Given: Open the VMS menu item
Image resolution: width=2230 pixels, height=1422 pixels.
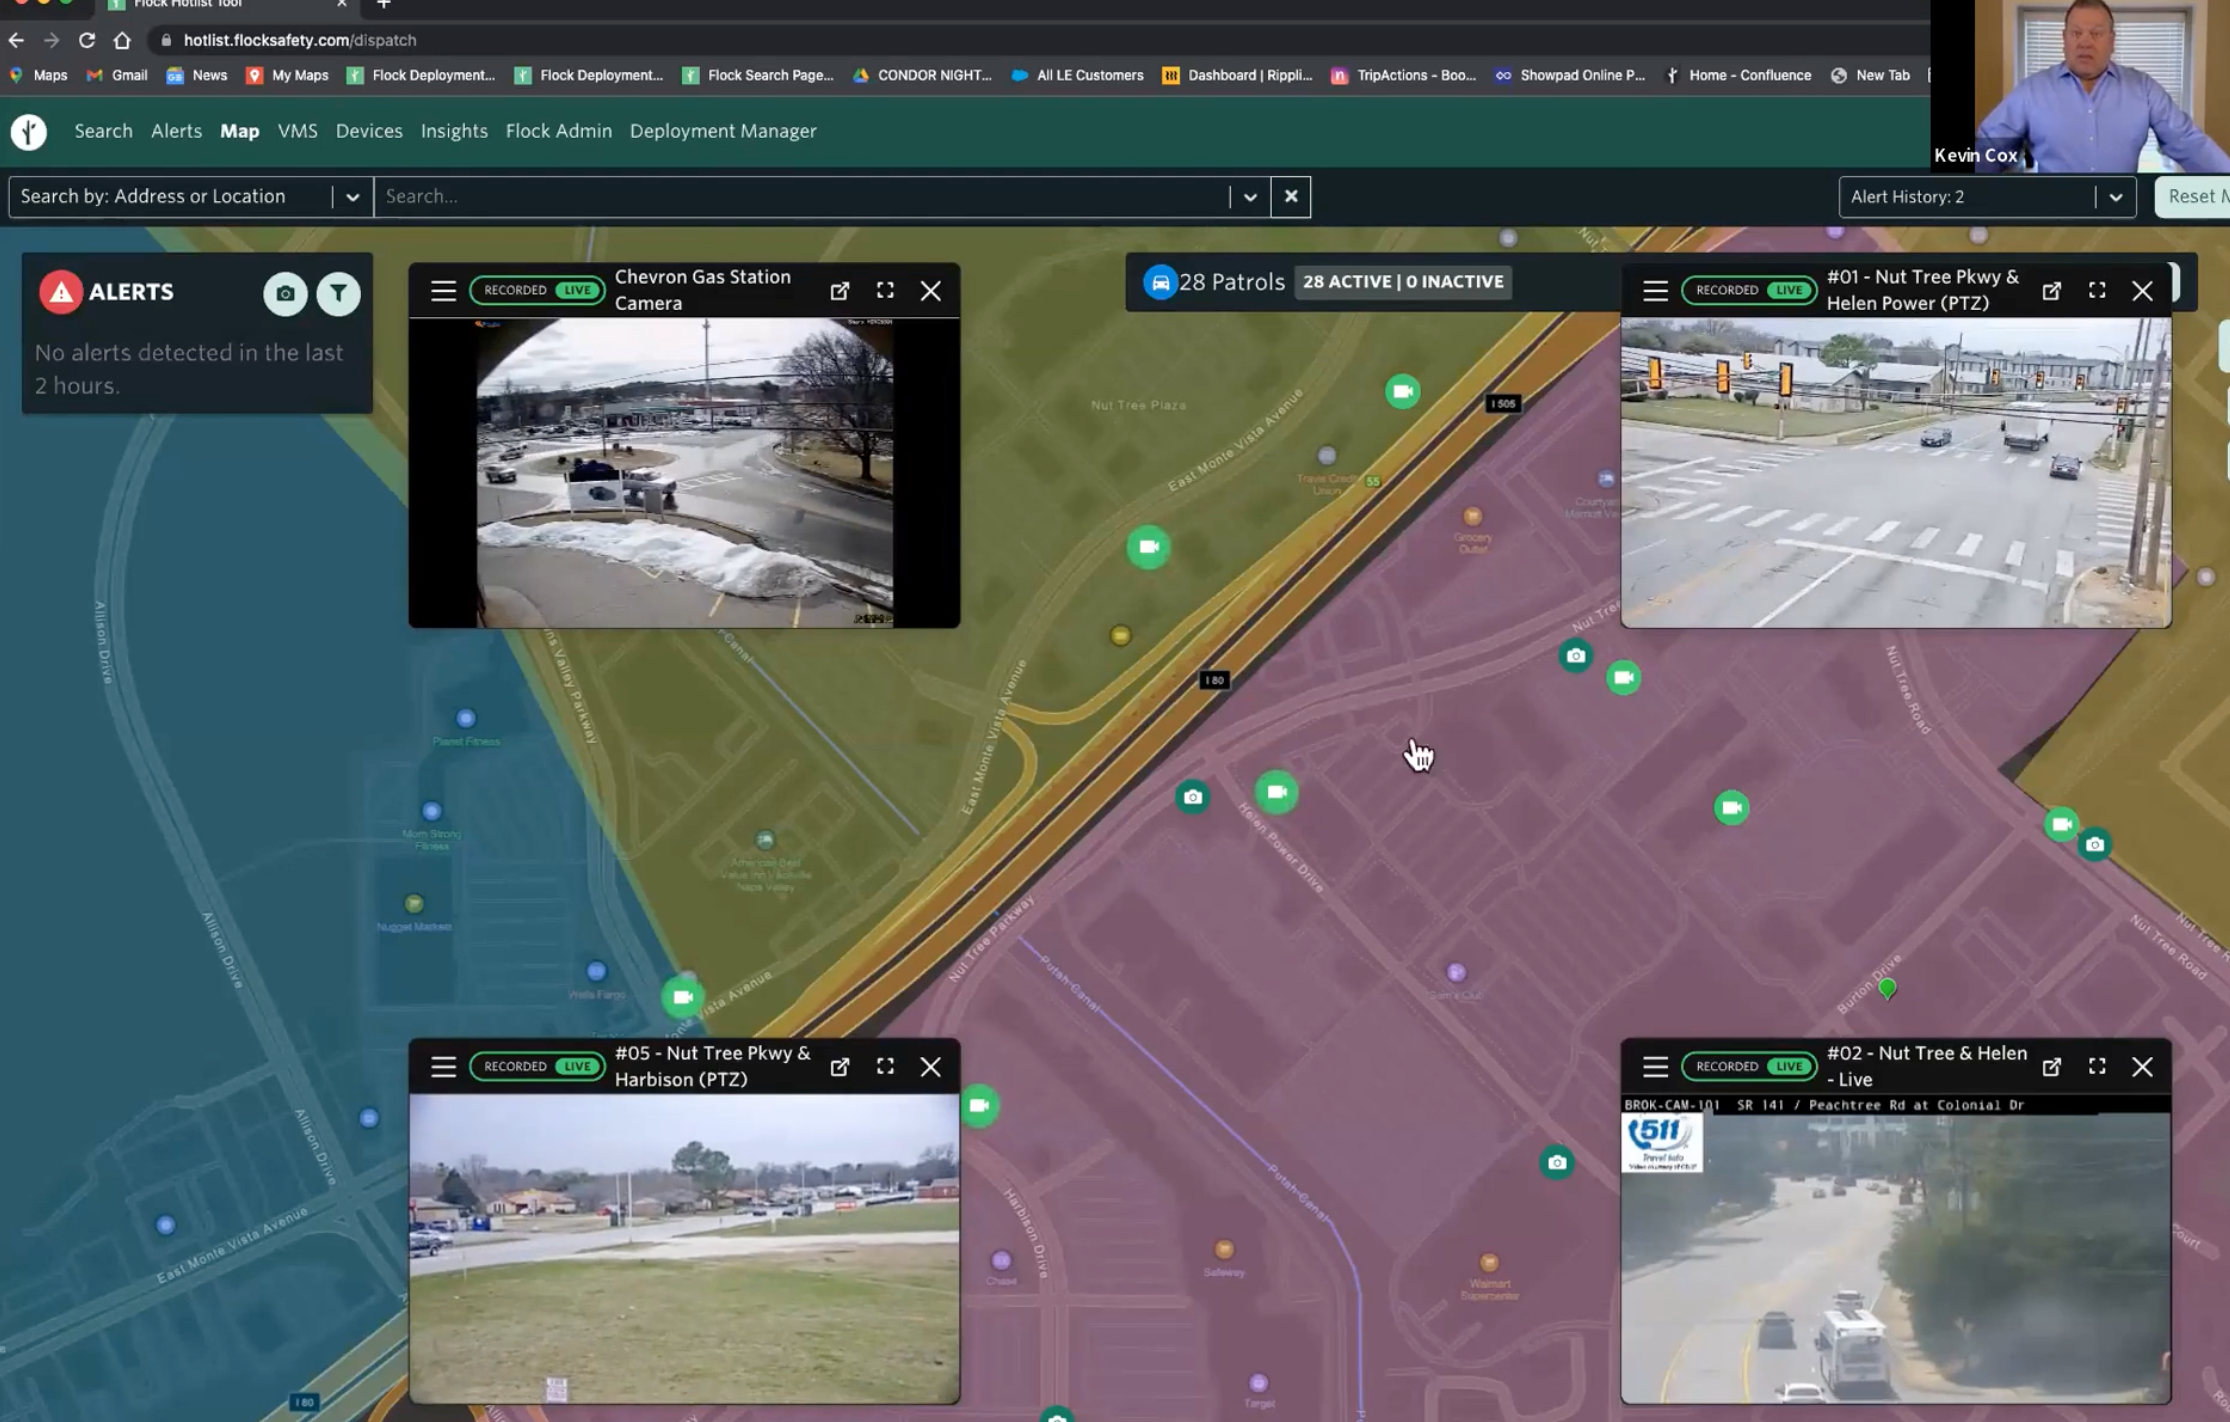Looking at the screenshot, I should 297,131.
